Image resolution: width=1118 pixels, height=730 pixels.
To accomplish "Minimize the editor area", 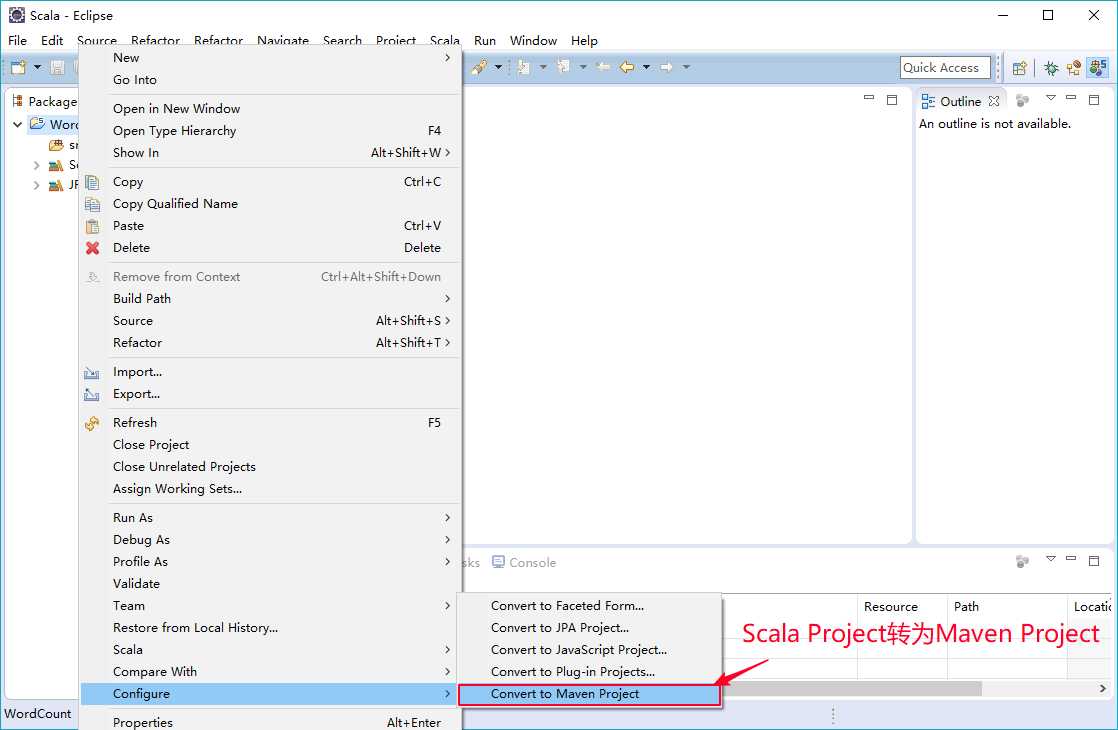I will [x=868, y=98].
